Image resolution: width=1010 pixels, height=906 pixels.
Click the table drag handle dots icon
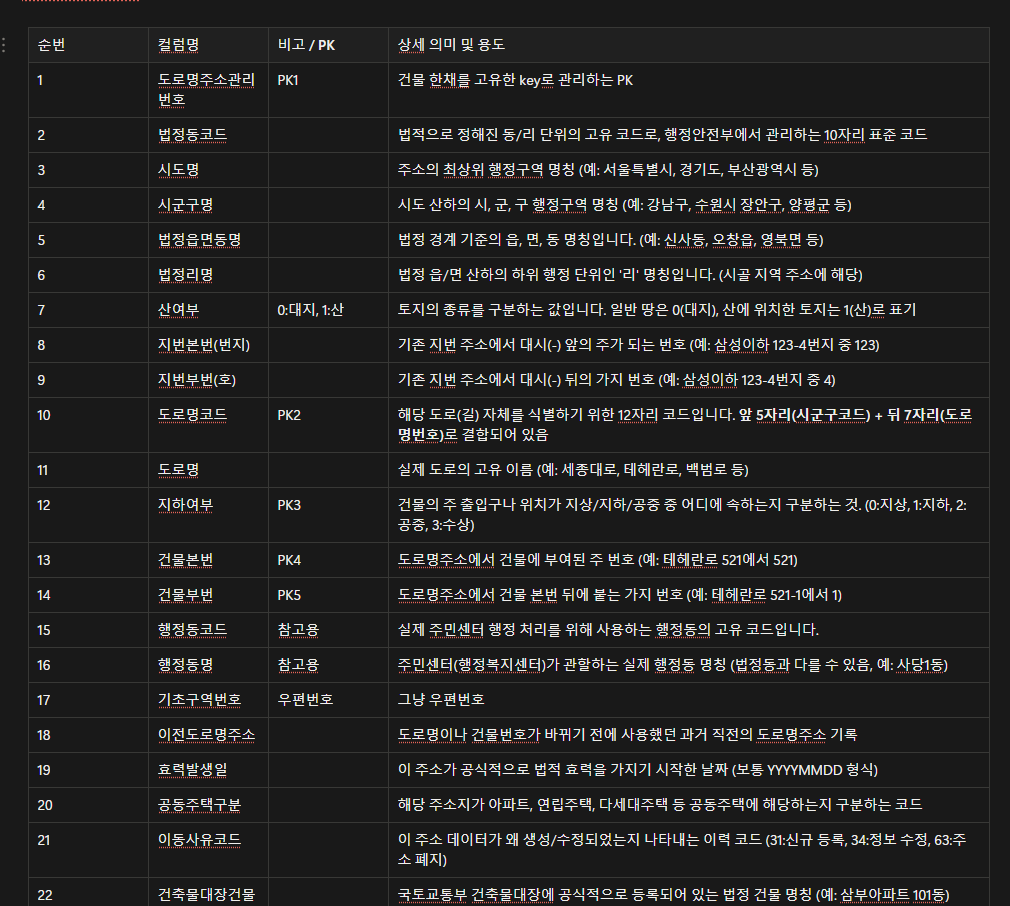4,44
